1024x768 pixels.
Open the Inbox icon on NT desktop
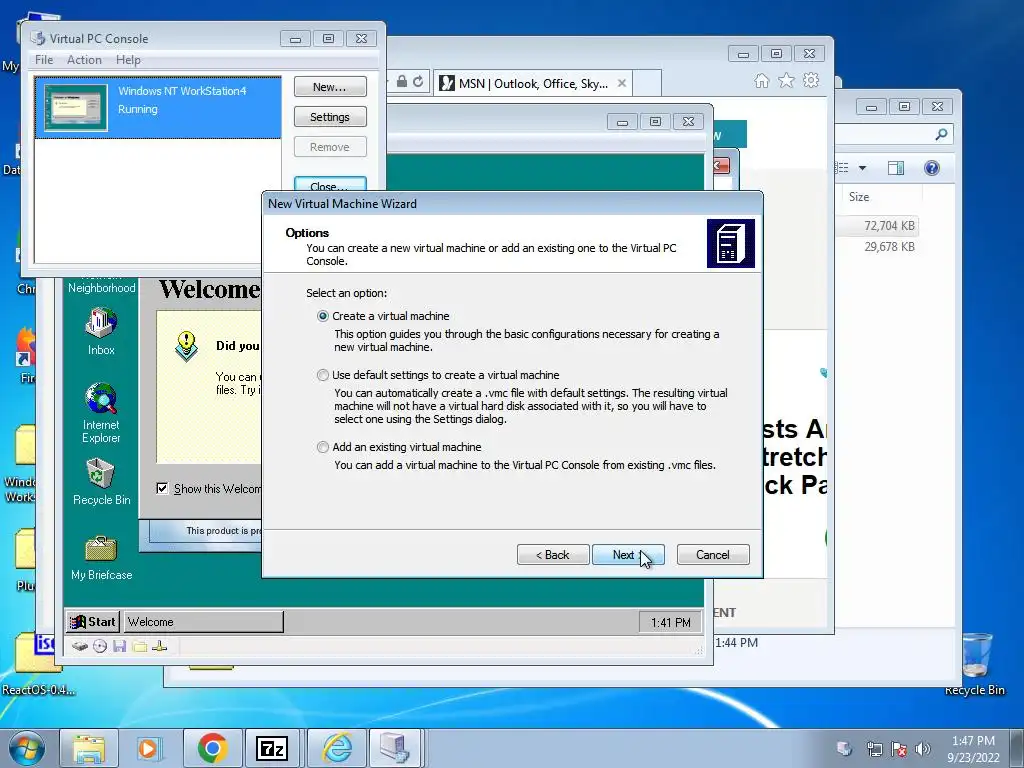click(x=101, y=331)
